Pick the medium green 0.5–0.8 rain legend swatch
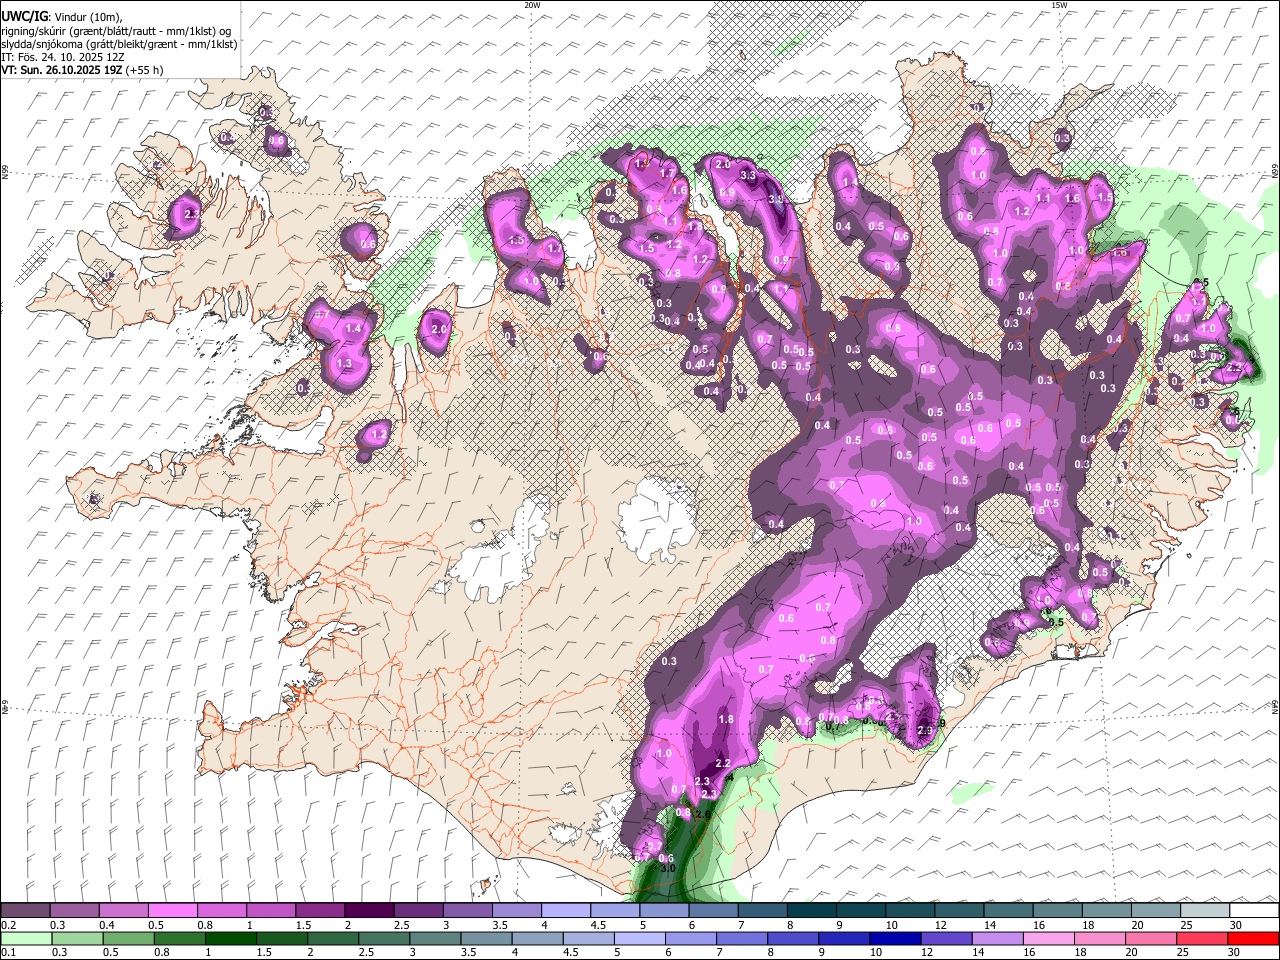Image resolution: width=1280 pixels, height=960 pixels. coord(128,938)
